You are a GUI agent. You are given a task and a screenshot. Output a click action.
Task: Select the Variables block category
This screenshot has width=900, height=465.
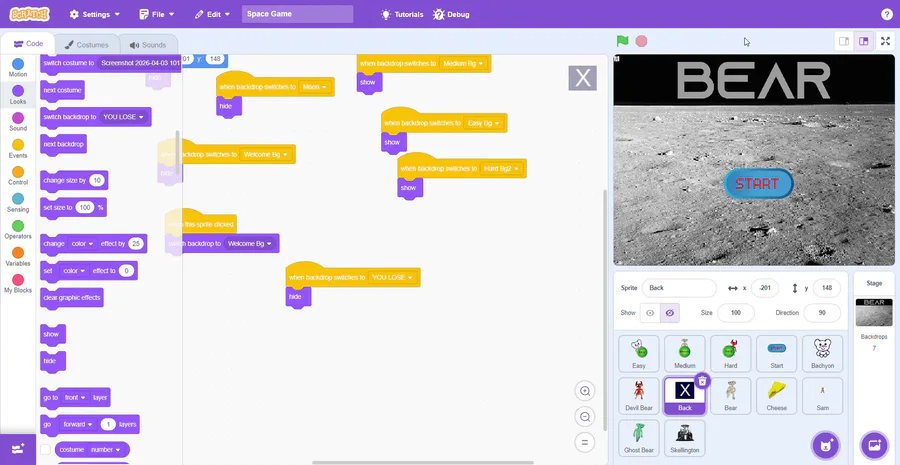tap(18, 257)
